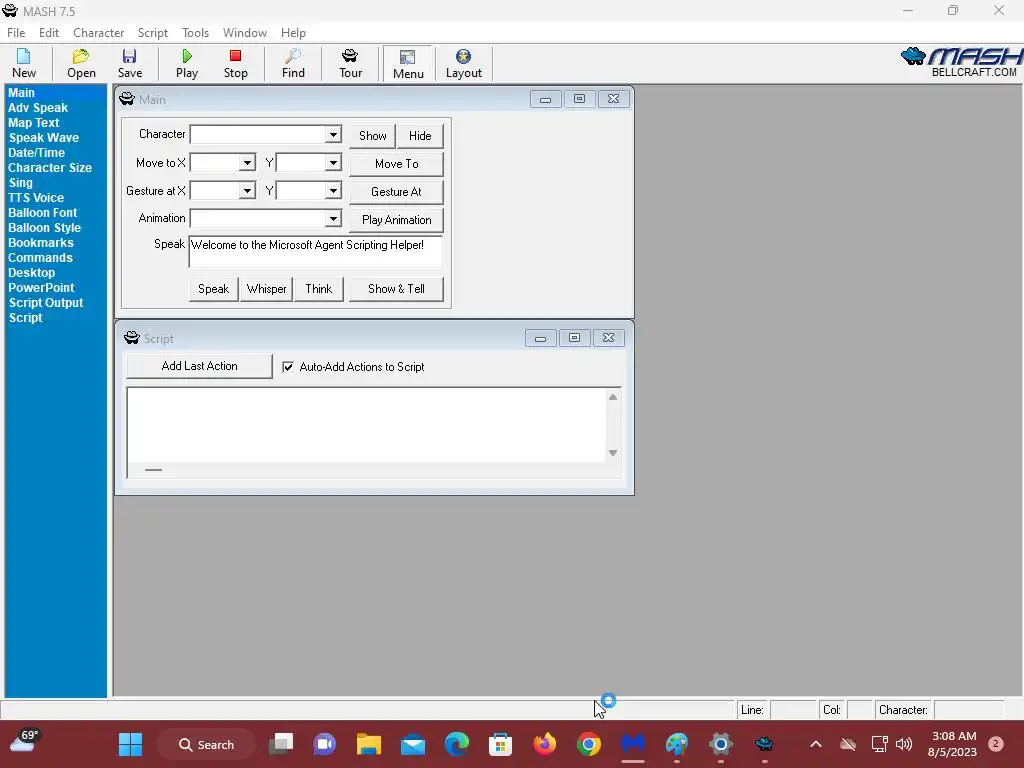This screenshot has width=1024, height=768.
Task: Click the MASH Bellcraft.com logo
Action: pyautogui.click(x=961, y=62)
